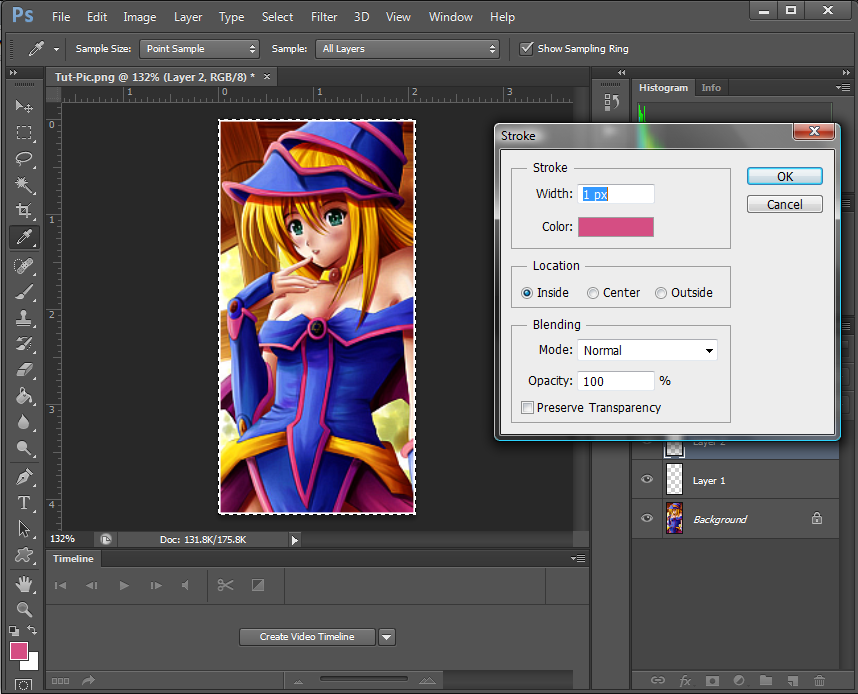Enable Preserve Transparency checkbox
The image size is (858, 694).
(527, 408)
